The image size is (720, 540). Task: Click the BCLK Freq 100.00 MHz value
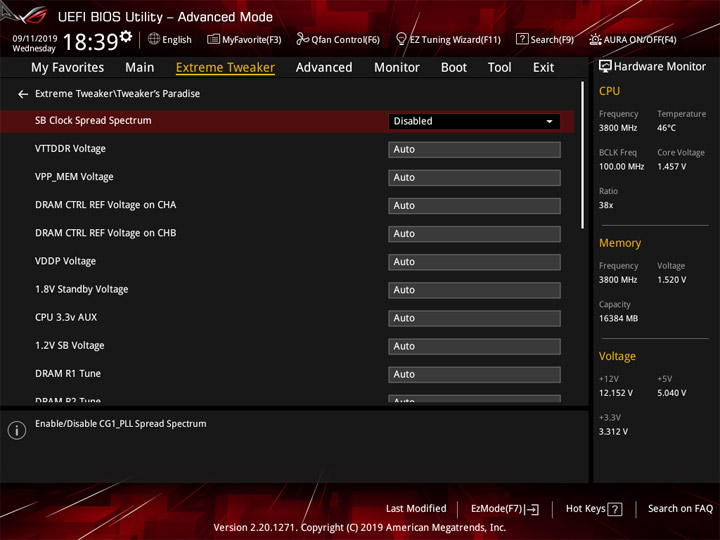click(x=621, y=167)
